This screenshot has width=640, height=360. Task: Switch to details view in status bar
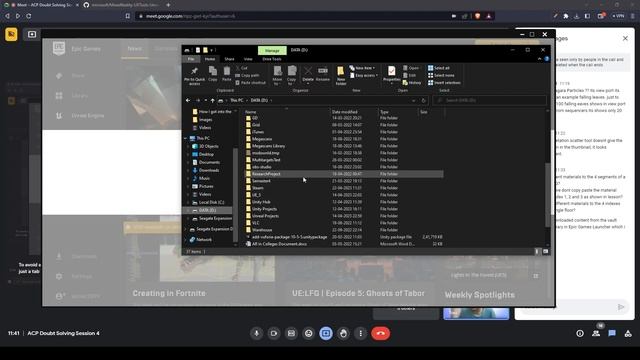[537, 251]
